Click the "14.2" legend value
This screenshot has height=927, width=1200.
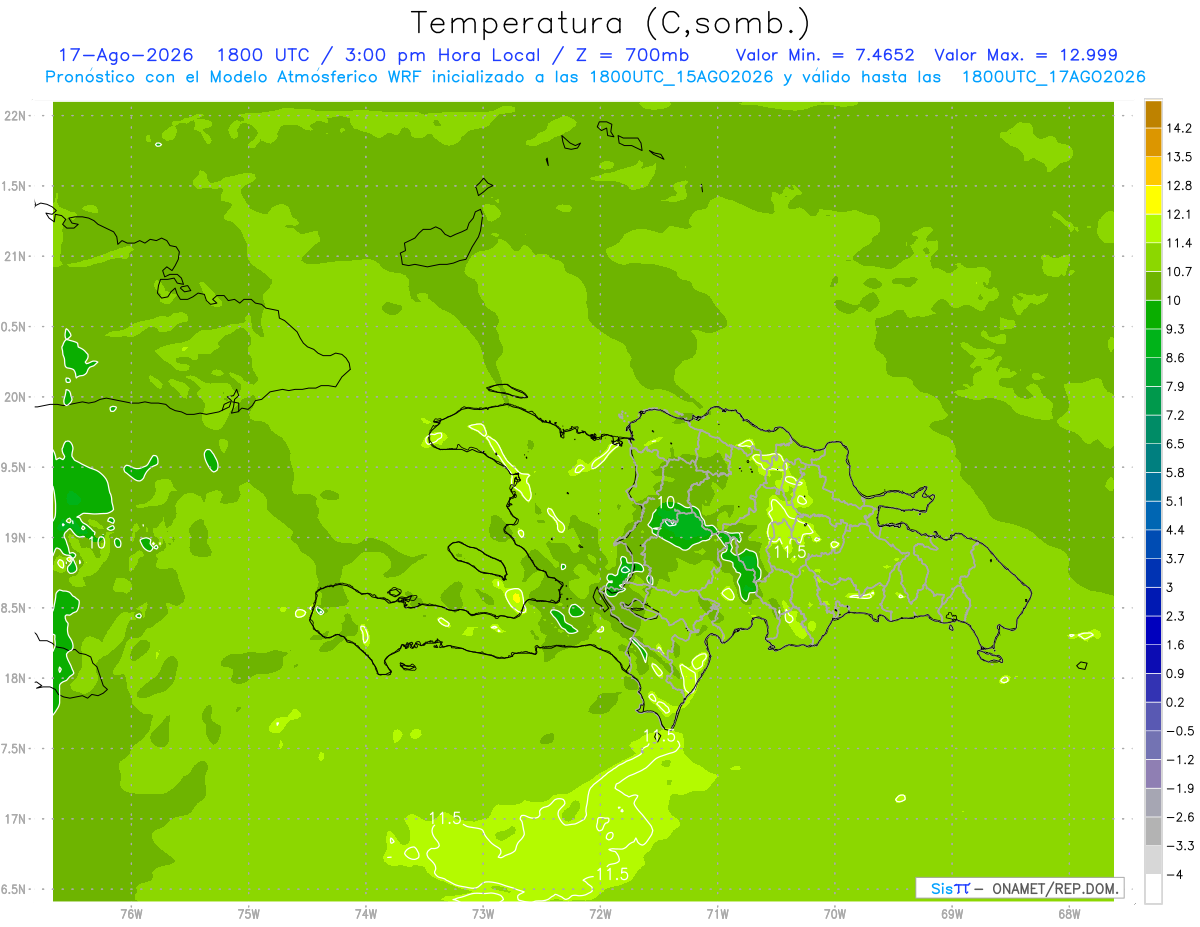(1180, 128)
